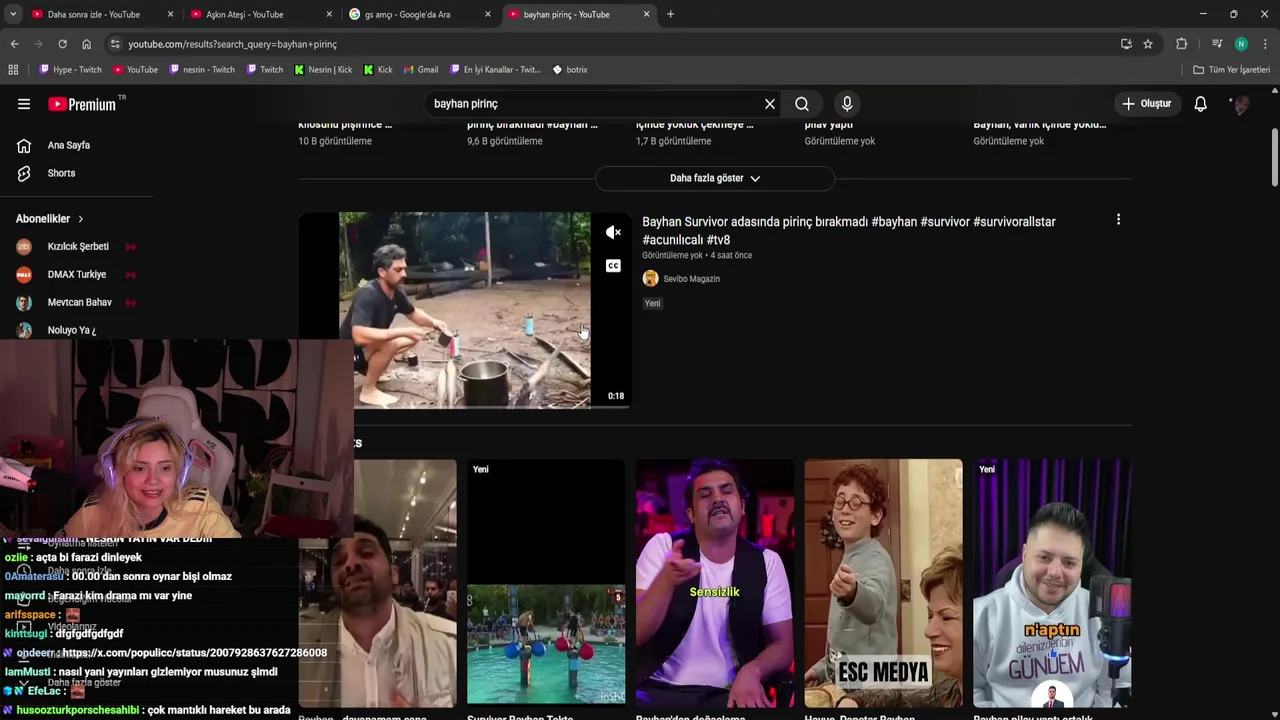The width and height of the screenshot is (1280, 720).
Task: Open the three-dot menu for Bayhan Survivor video
Action: pyautogui.click(x=1118, y=220)
